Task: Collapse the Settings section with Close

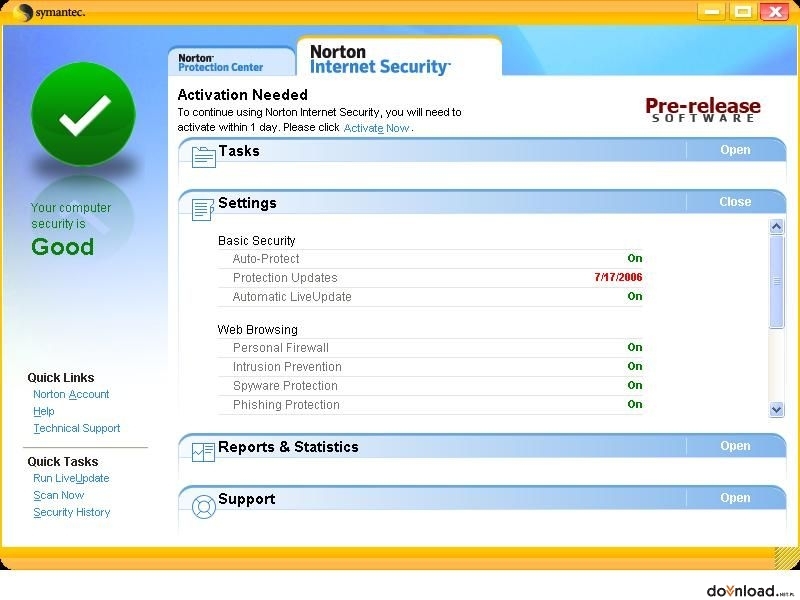Action: [x=735, y=202]
